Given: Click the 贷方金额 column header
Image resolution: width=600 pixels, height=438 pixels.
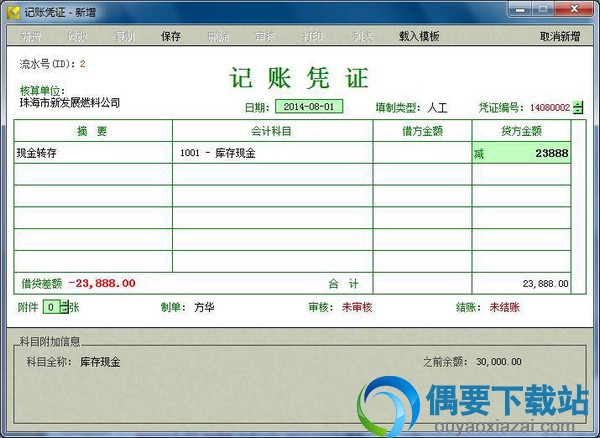Looking at the screenshot, I should (522, 131).
